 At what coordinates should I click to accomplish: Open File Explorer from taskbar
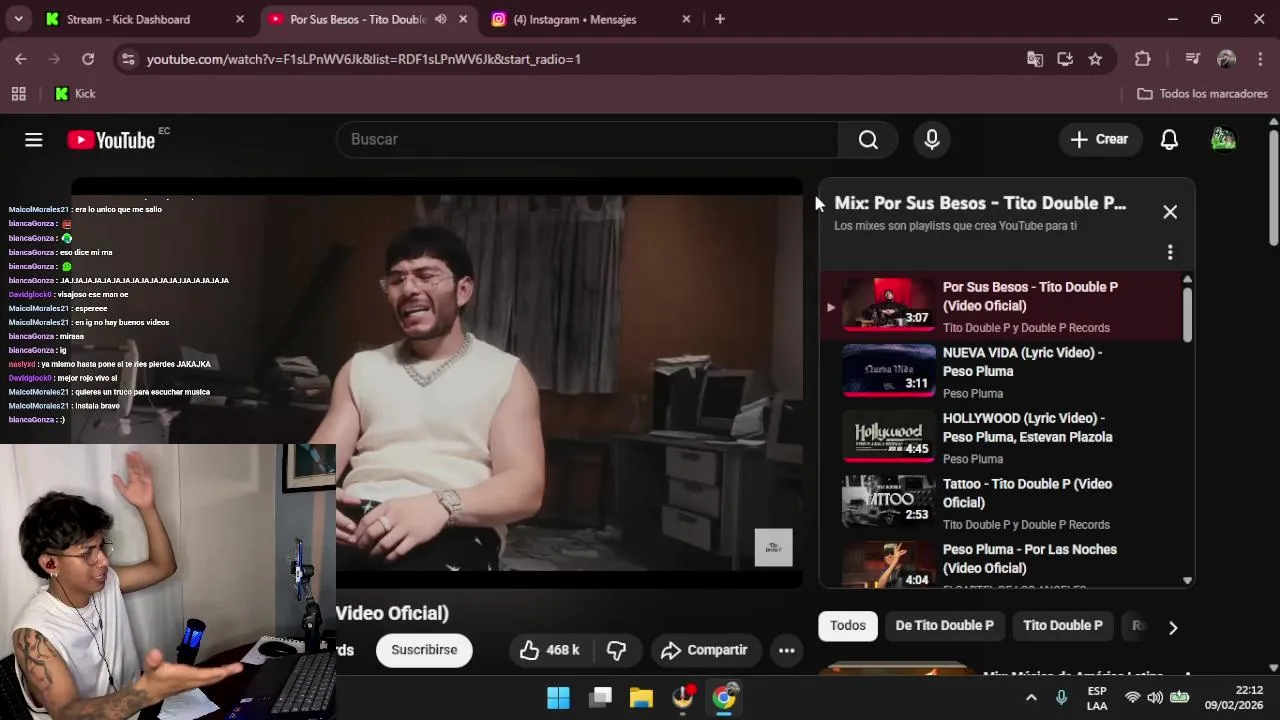pos(641,697)
